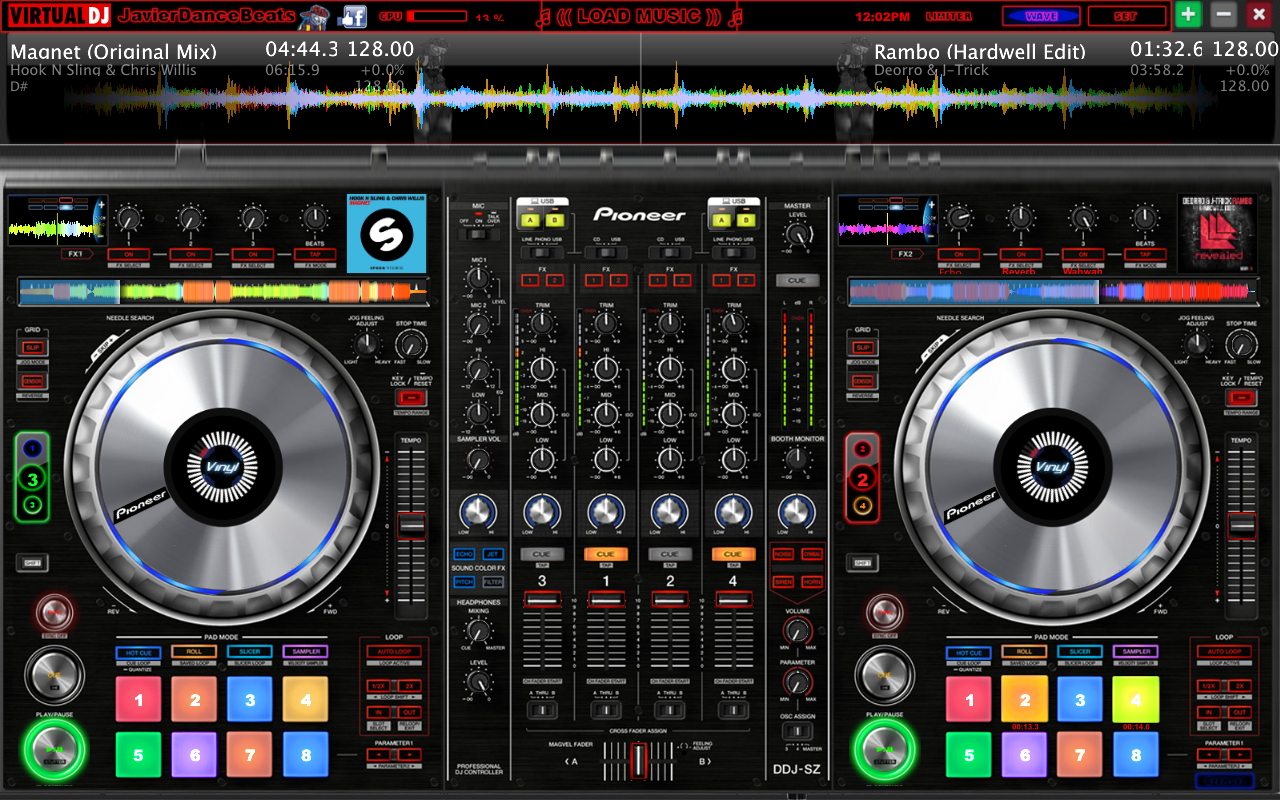Click the JET sound color FX button

[x=493, y=553]
